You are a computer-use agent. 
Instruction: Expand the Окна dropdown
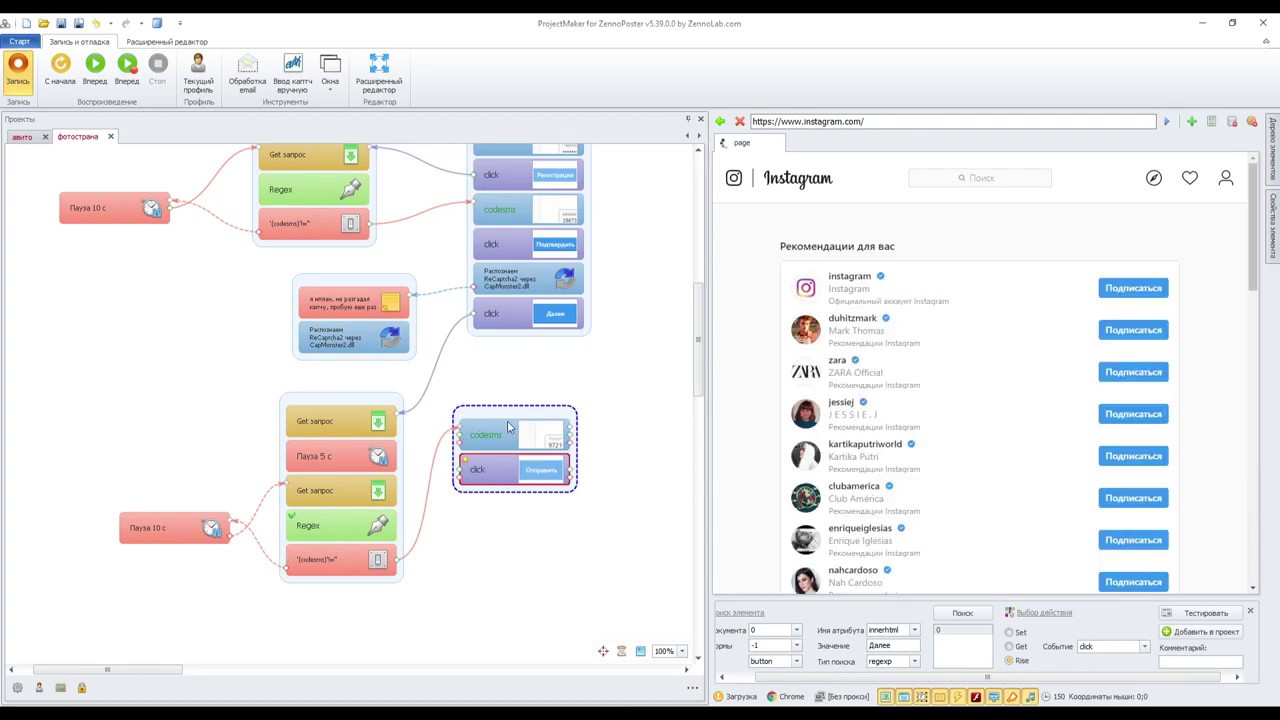330,73
